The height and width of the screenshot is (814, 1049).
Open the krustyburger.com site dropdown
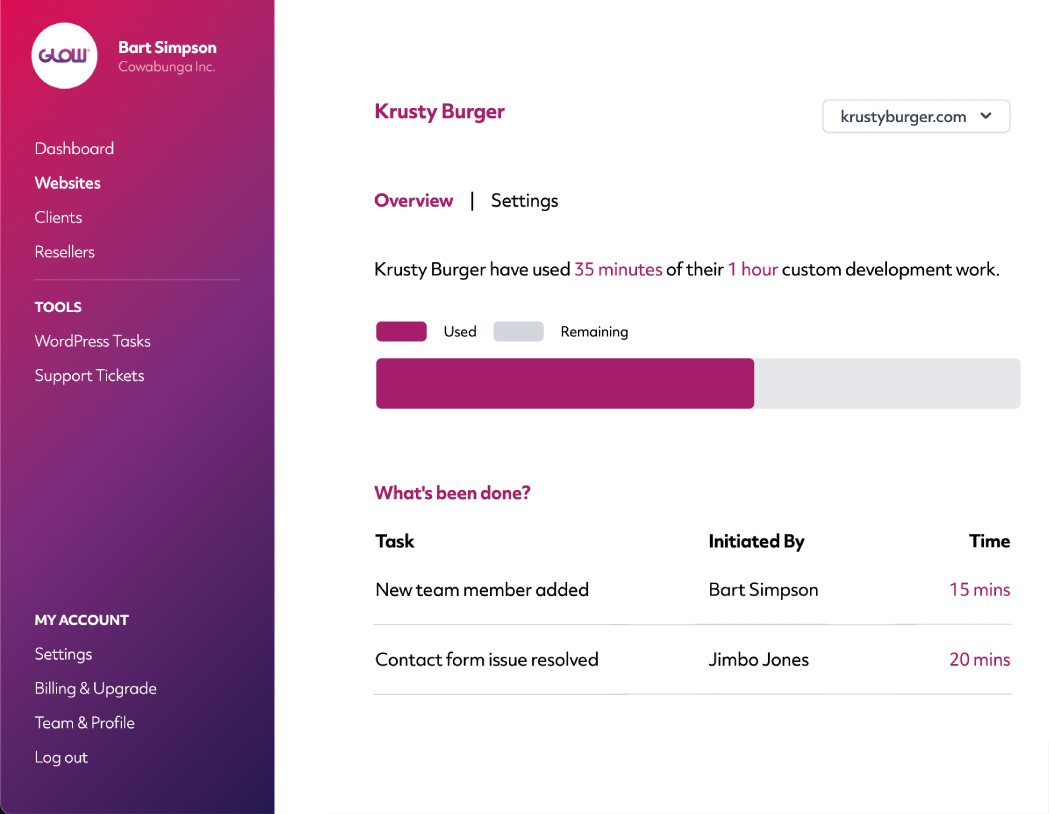click(916, 116)
